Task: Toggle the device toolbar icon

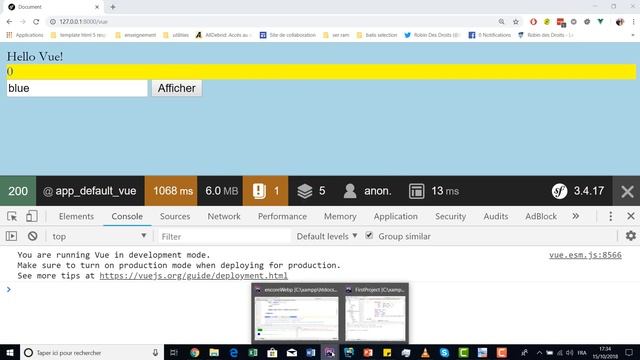Action: (x=31, y=216)
